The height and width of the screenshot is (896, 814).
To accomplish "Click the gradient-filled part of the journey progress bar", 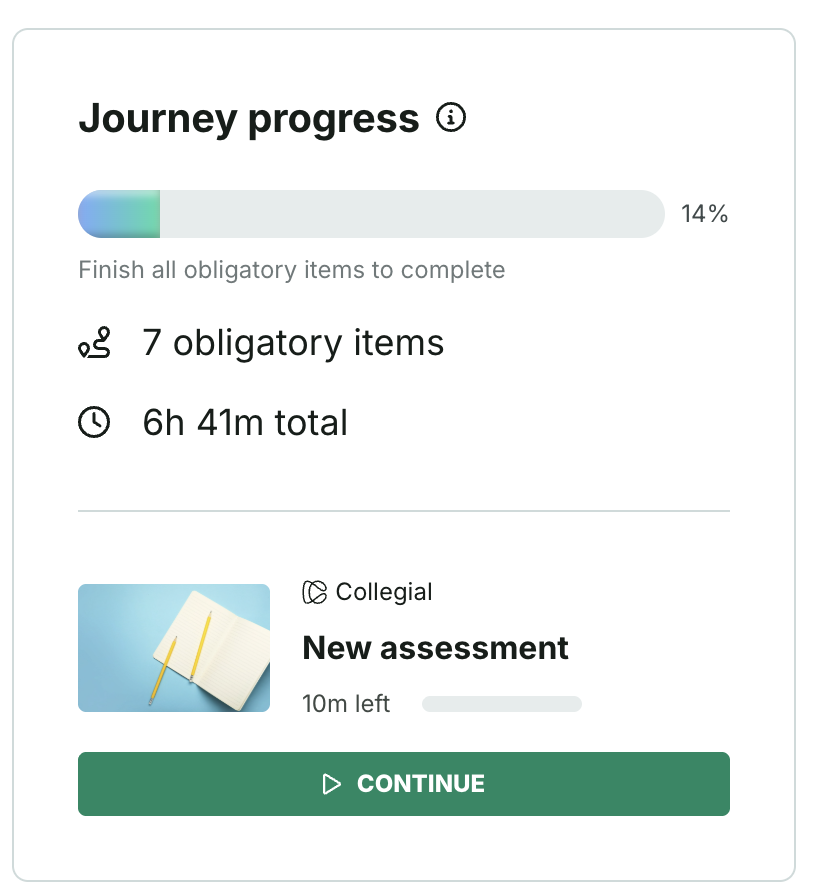I will click(119, 214).
